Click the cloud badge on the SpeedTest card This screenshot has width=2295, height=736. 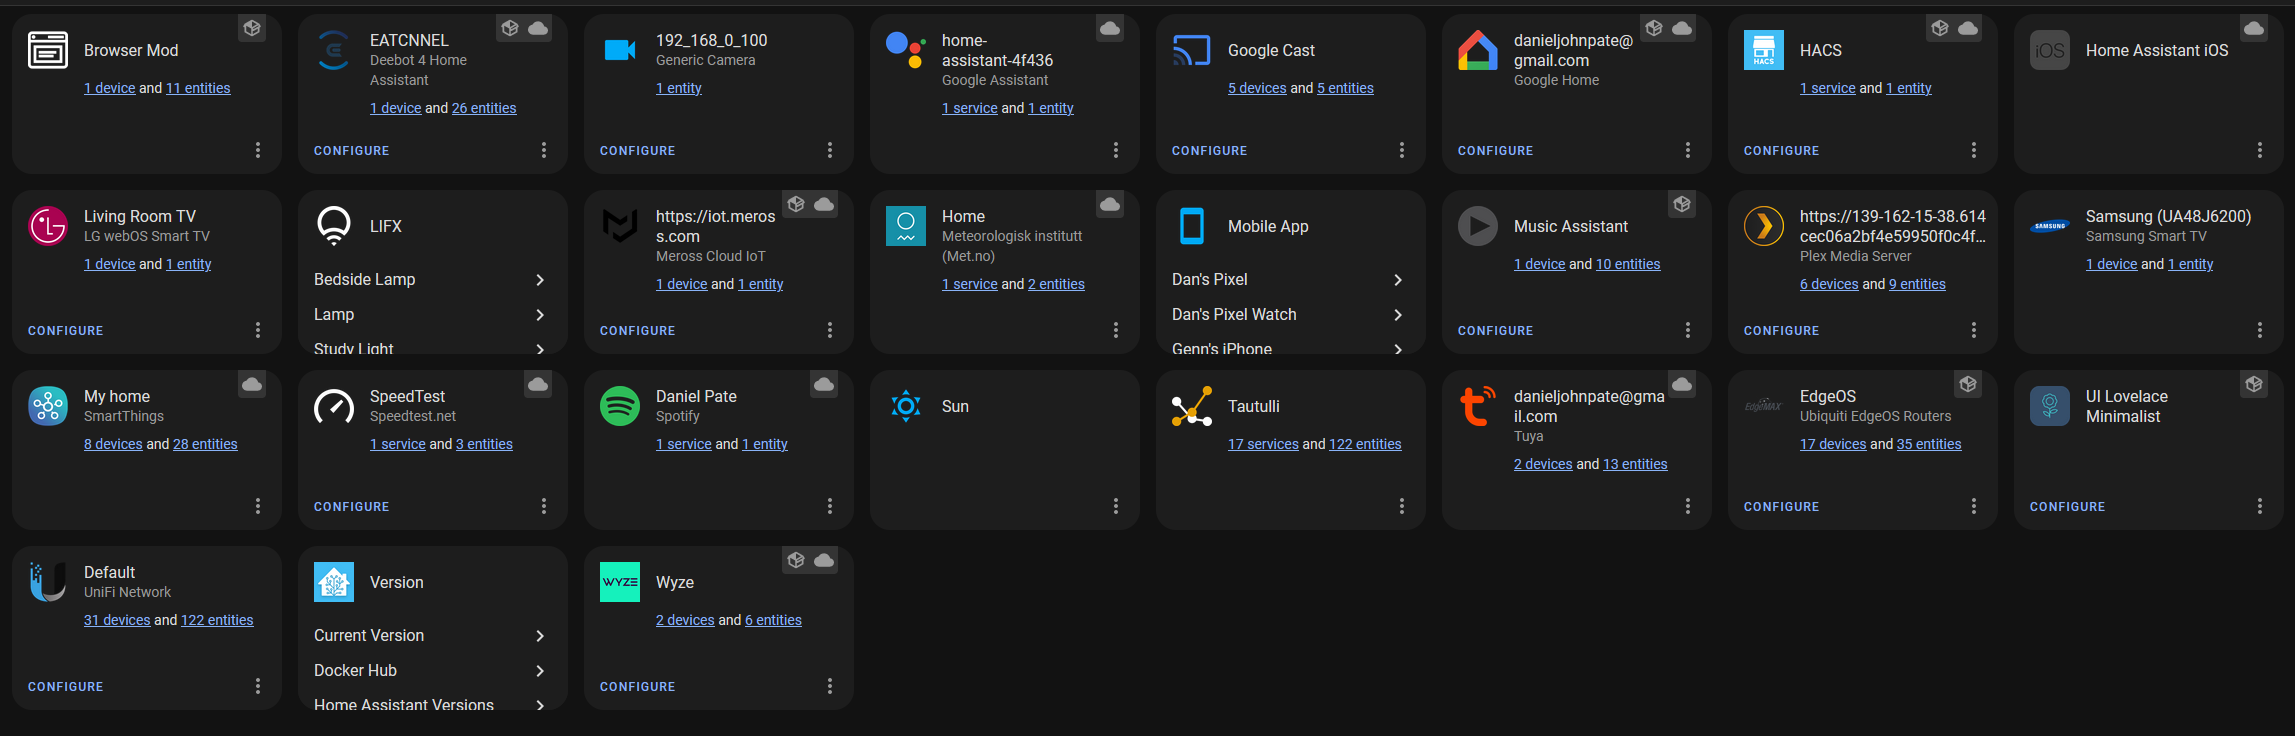tap(538, 384)
